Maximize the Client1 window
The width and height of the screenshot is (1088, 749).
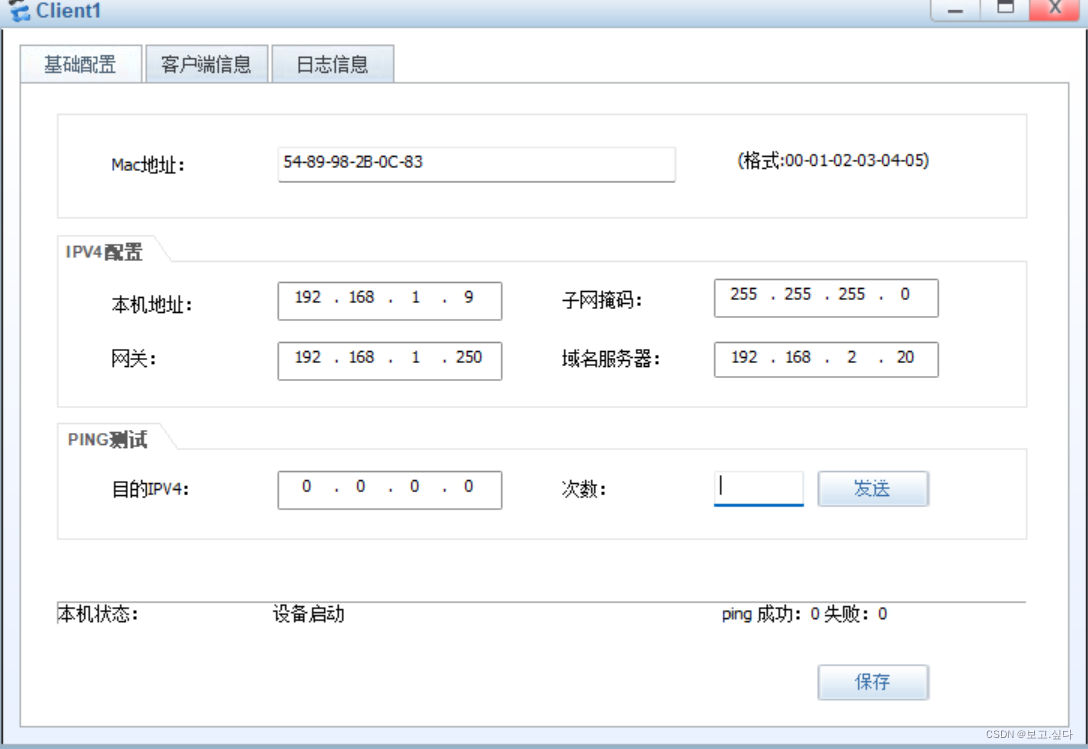click(1005, 10)
